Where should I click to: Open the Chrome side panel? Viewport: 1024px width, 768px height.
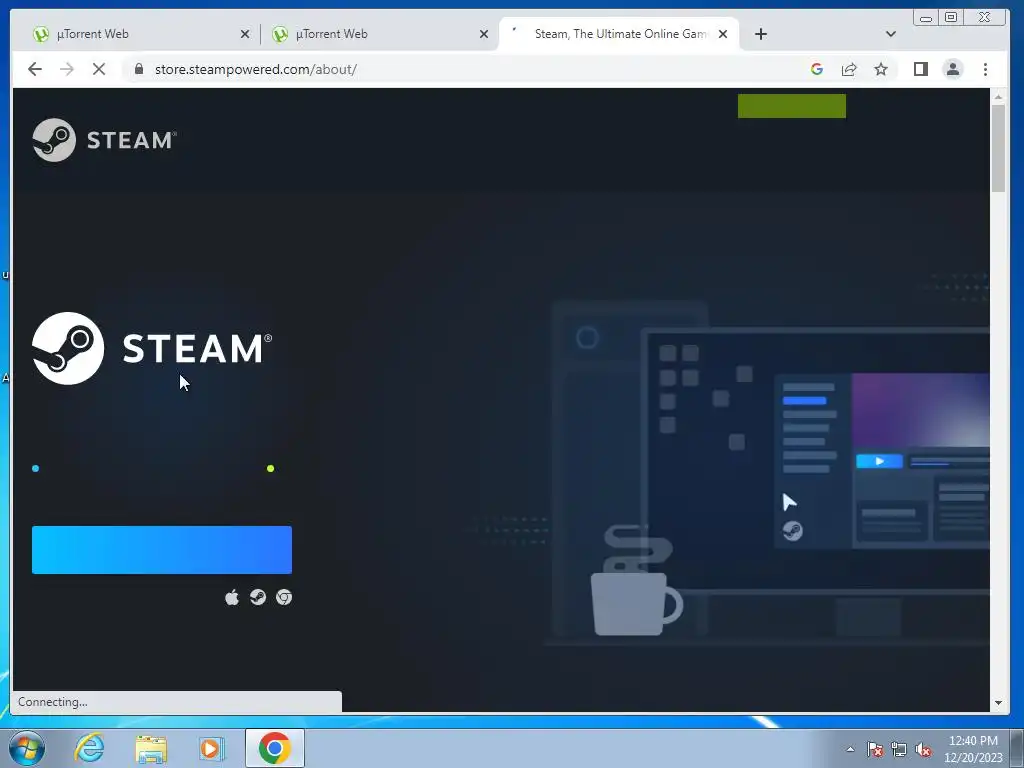click(x=921, y=69)
